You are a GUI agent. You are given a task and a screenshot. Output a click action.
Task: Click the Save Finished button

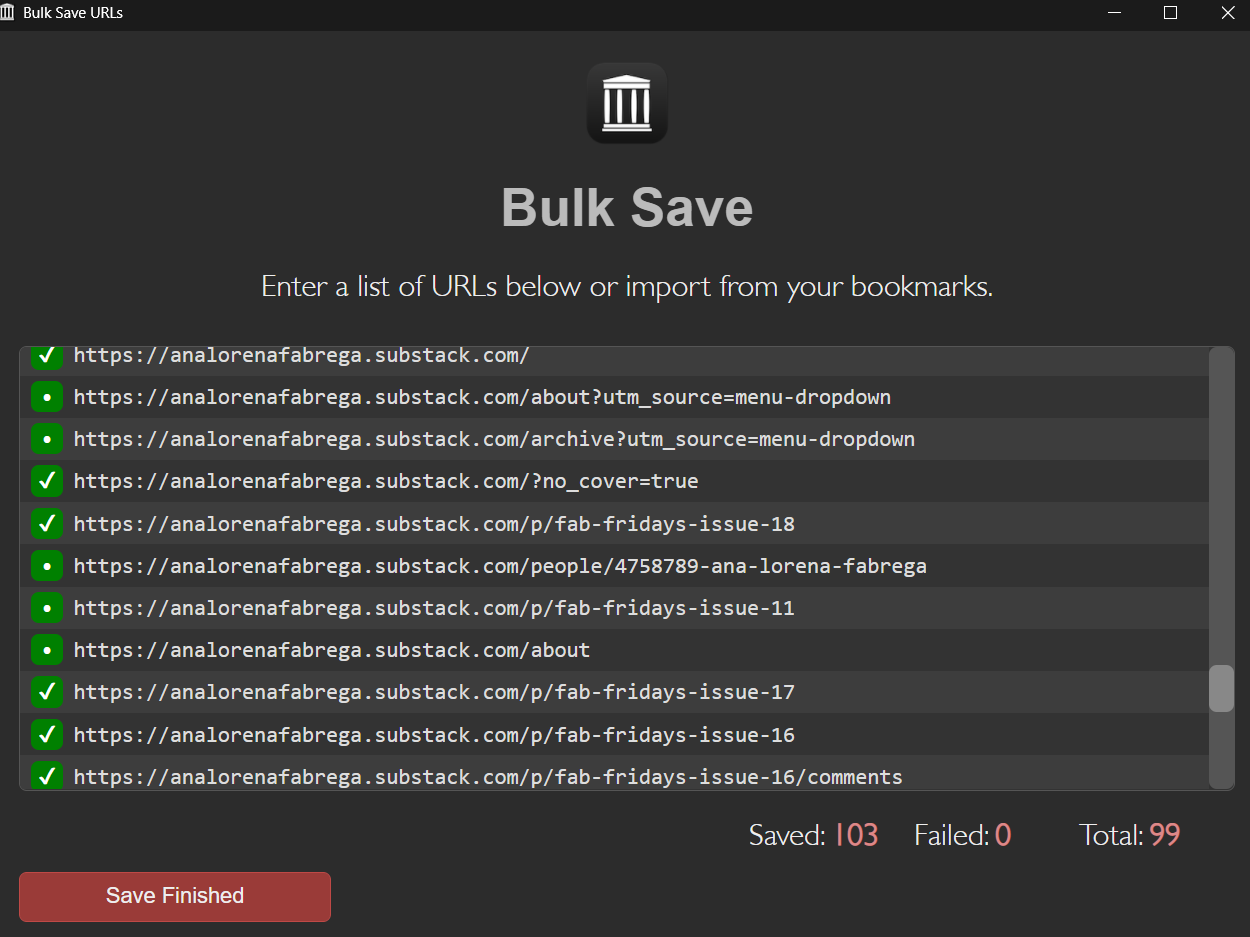174,896
